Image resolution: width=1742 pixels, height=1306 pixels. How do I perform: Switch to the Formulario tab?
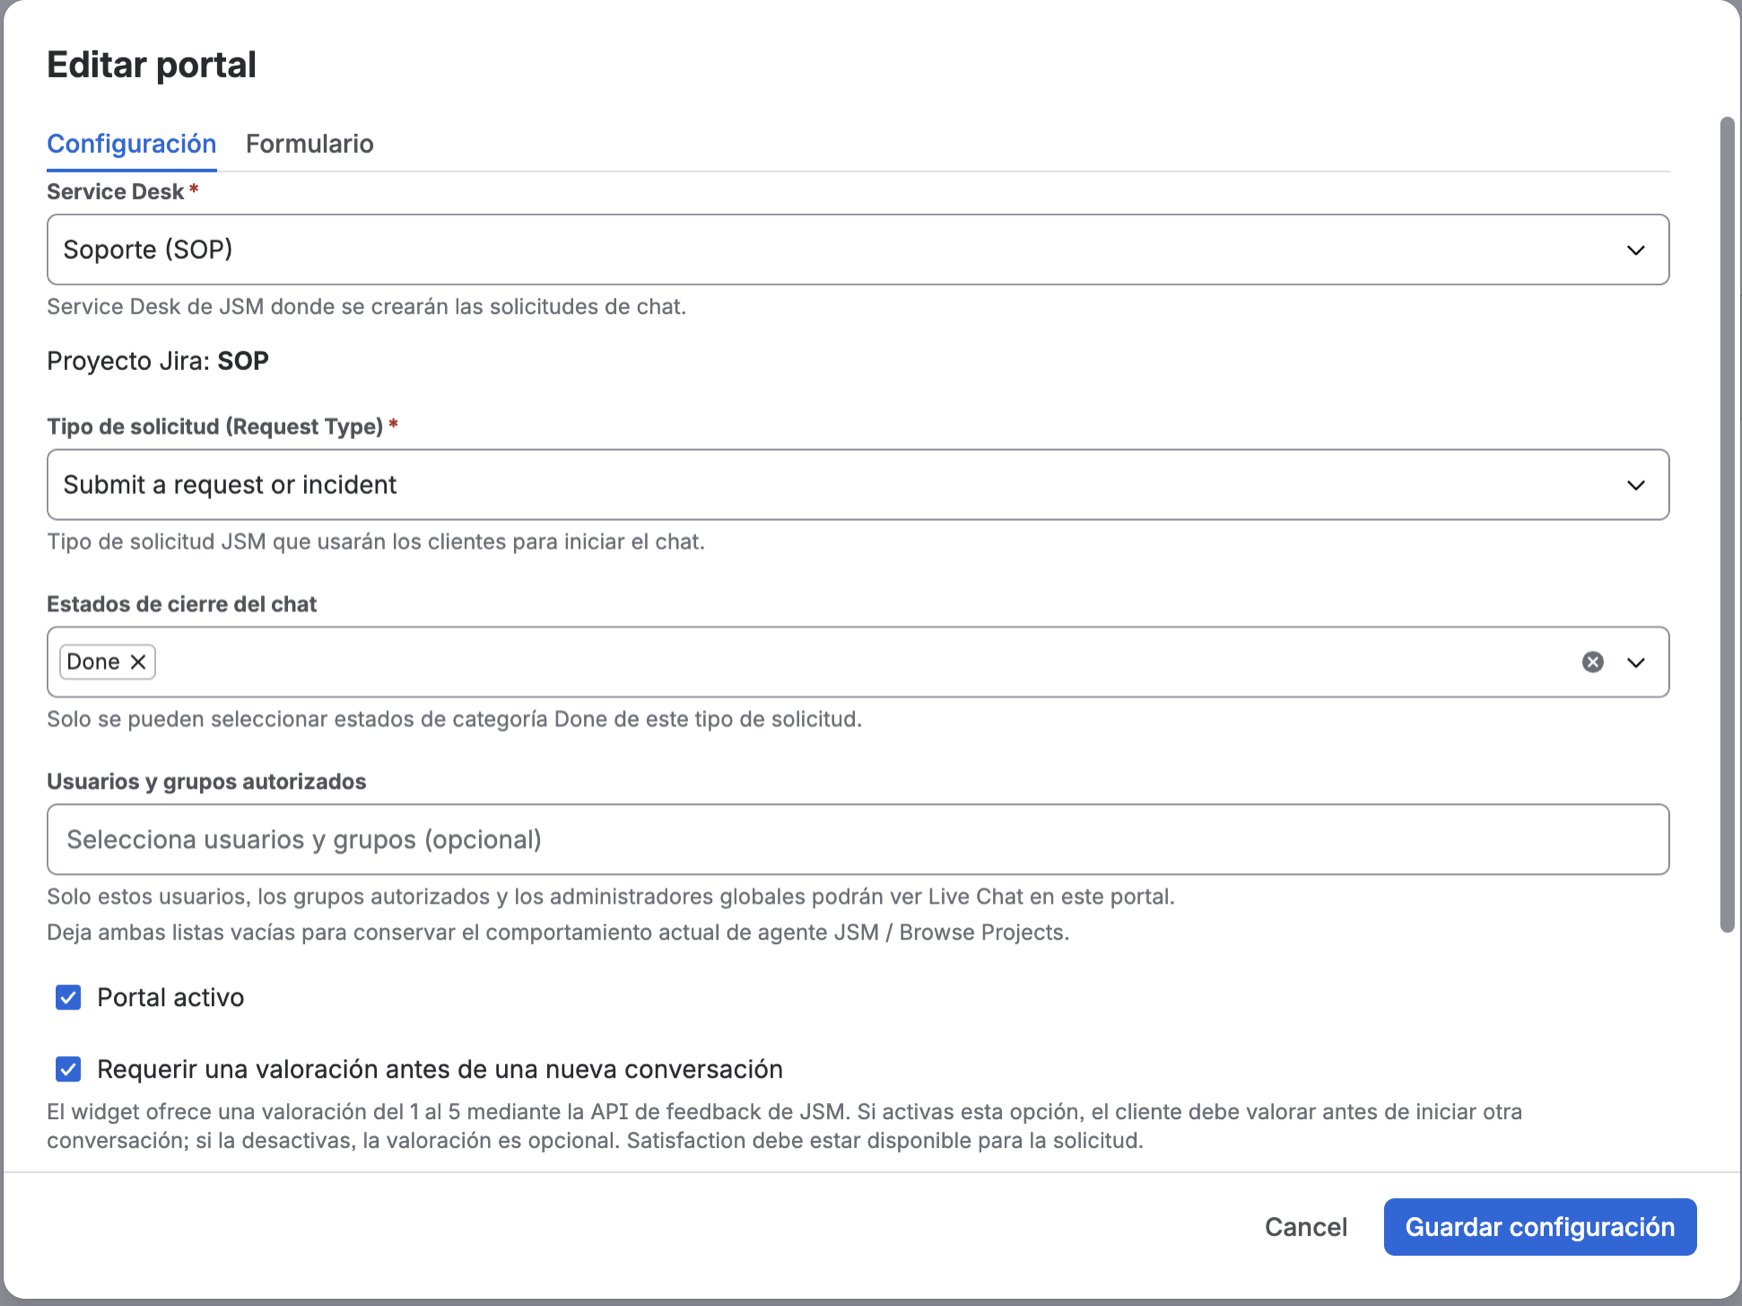310,144
